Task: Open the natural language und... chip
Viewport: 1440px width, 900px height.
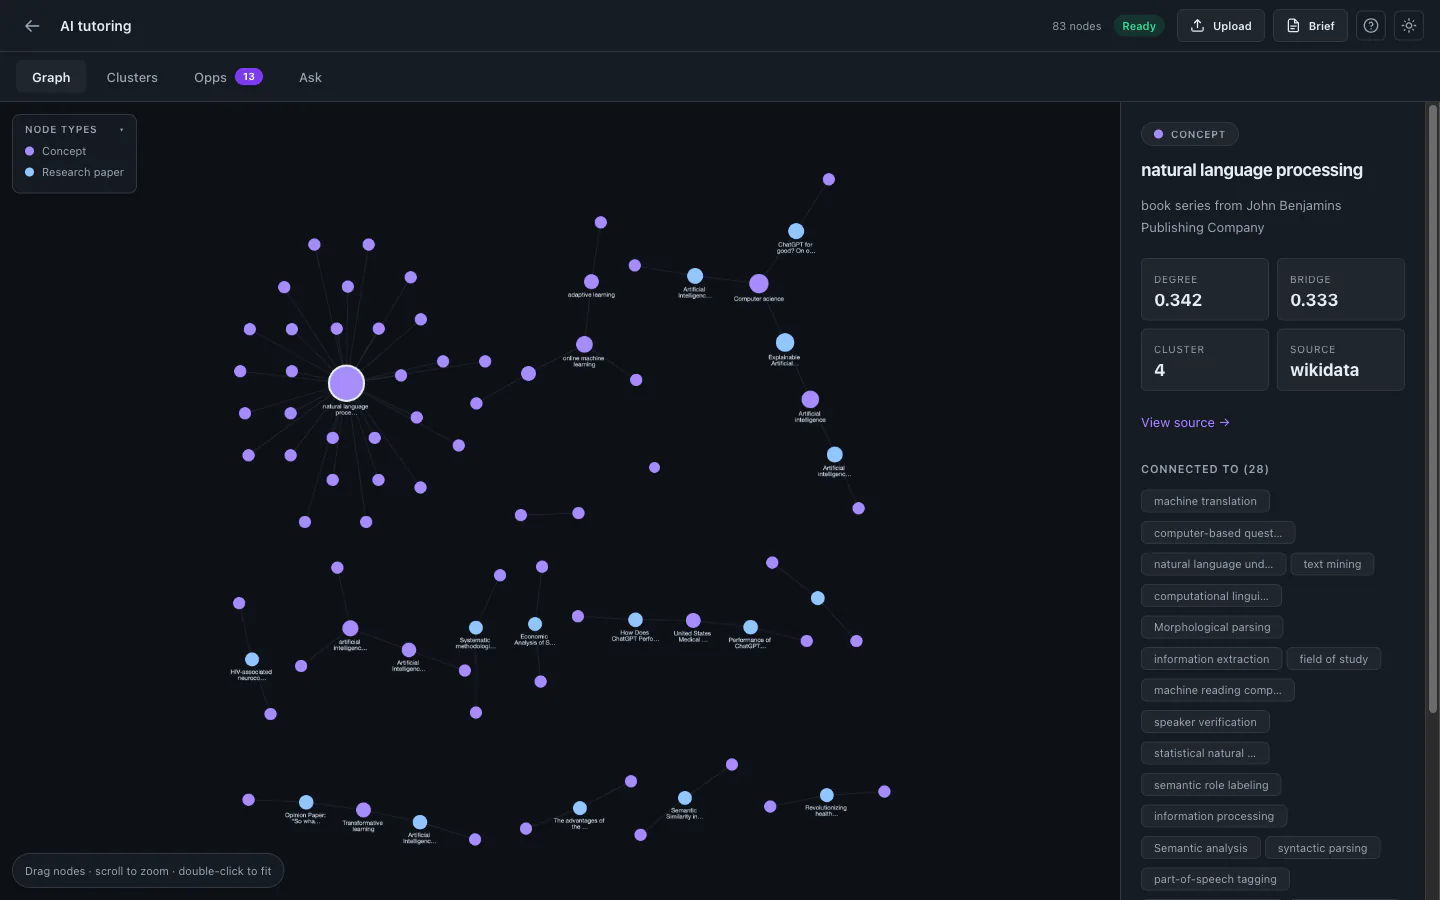Action: pyautogui.click(x=1213, y=564)
